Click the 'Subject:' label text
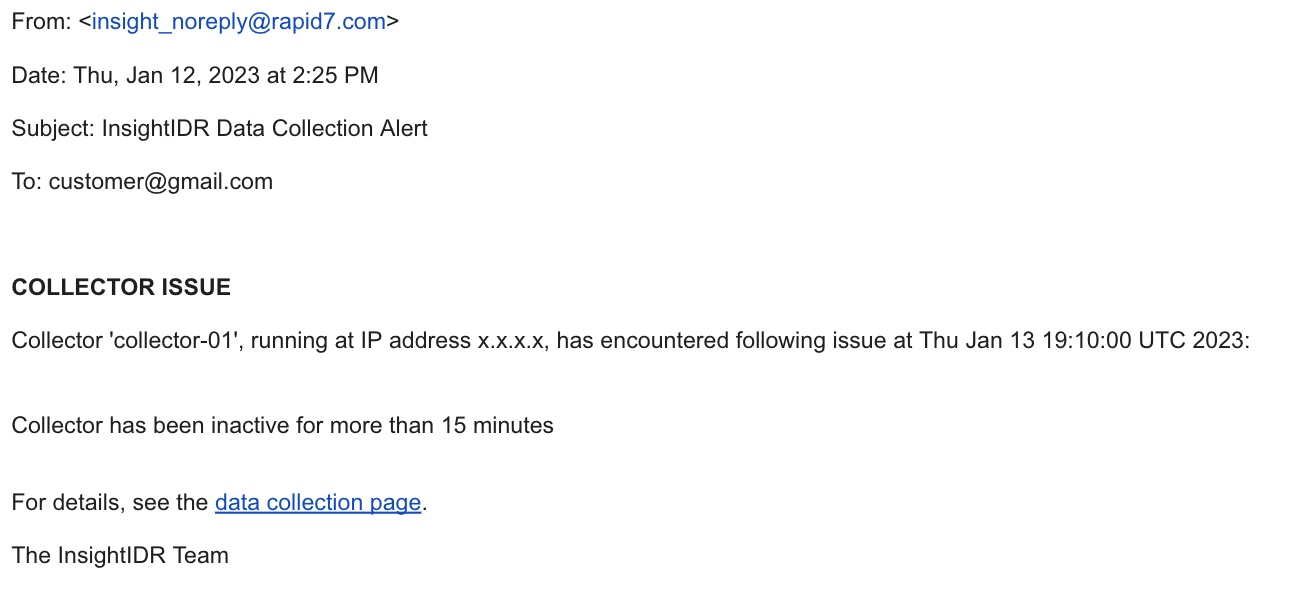 pyautogui.click(x=53, y=128)
